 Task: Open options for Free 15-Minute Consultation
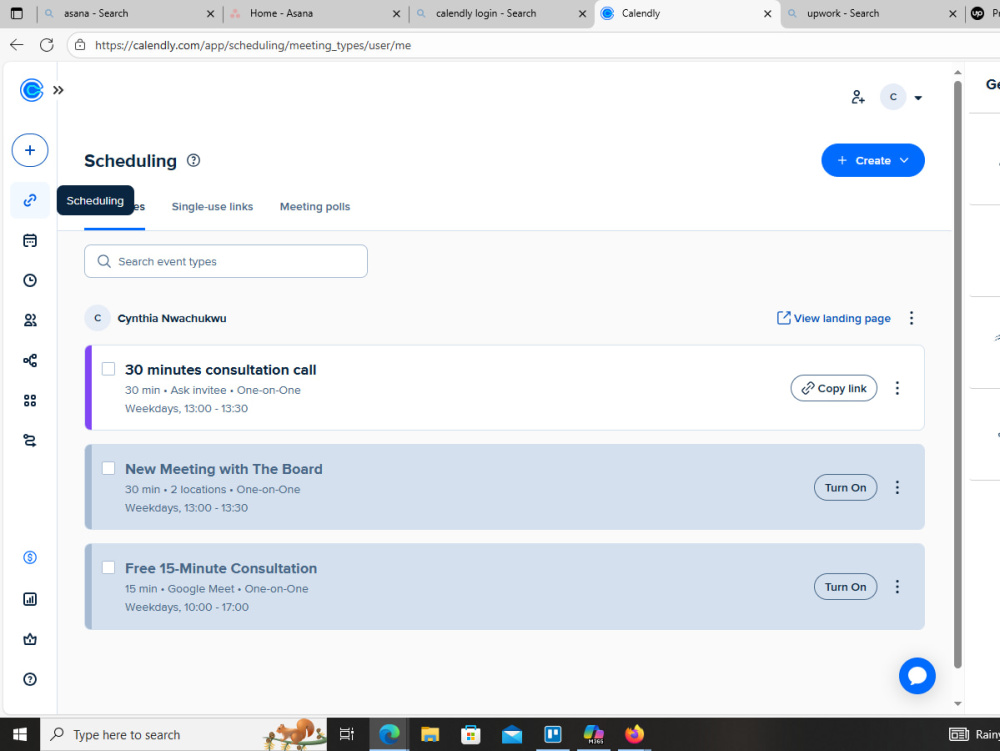[x=897, y=587]
